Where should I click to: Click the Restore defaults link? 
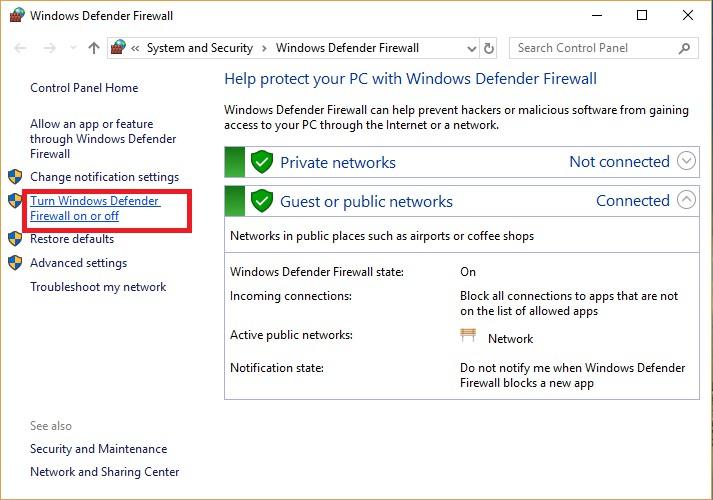click(72, 239)
